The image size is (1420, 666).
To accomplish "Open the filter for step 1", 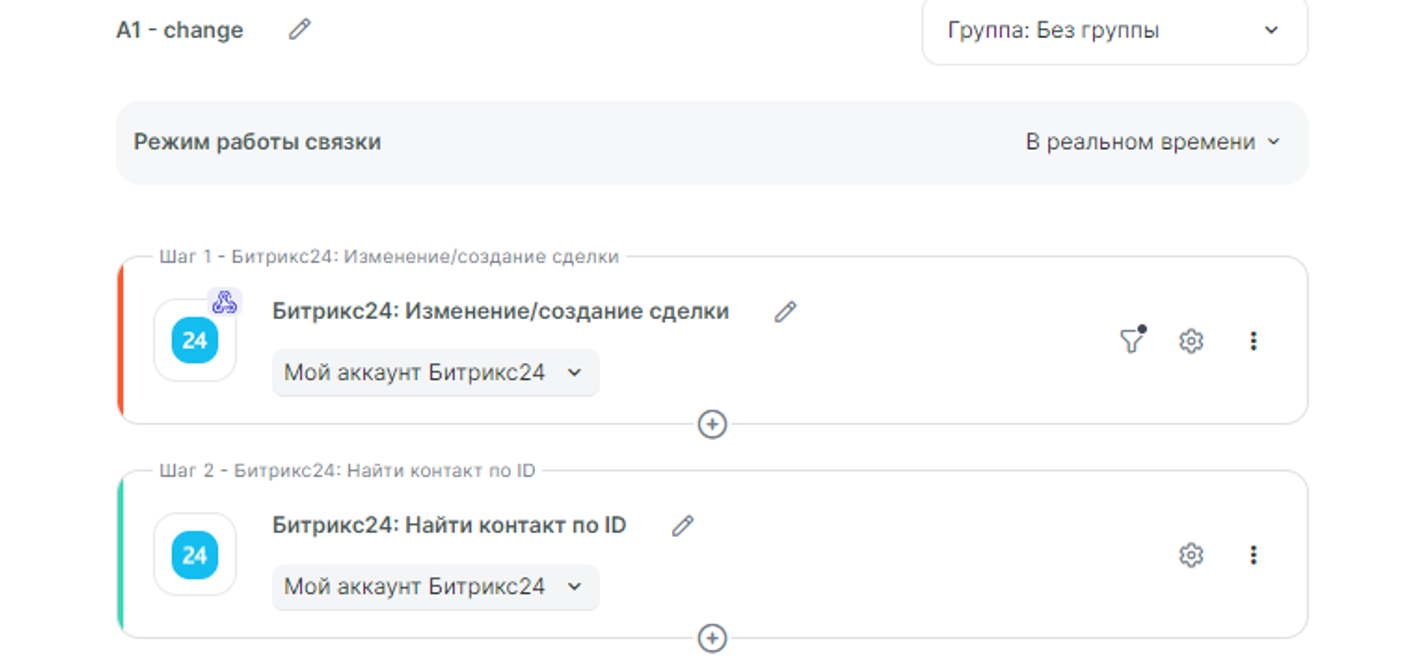I will coord(1131,341).
